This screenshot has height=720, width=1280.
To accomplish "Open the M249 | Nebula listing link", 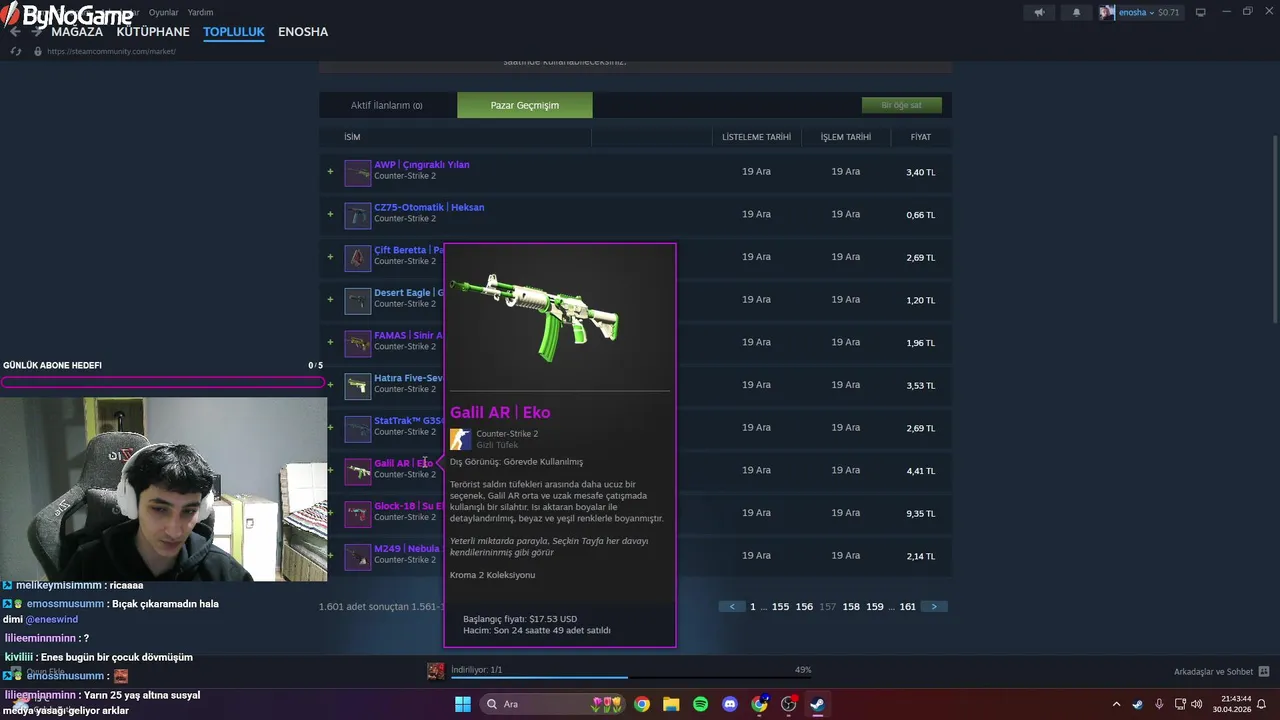I will point(407,549).
